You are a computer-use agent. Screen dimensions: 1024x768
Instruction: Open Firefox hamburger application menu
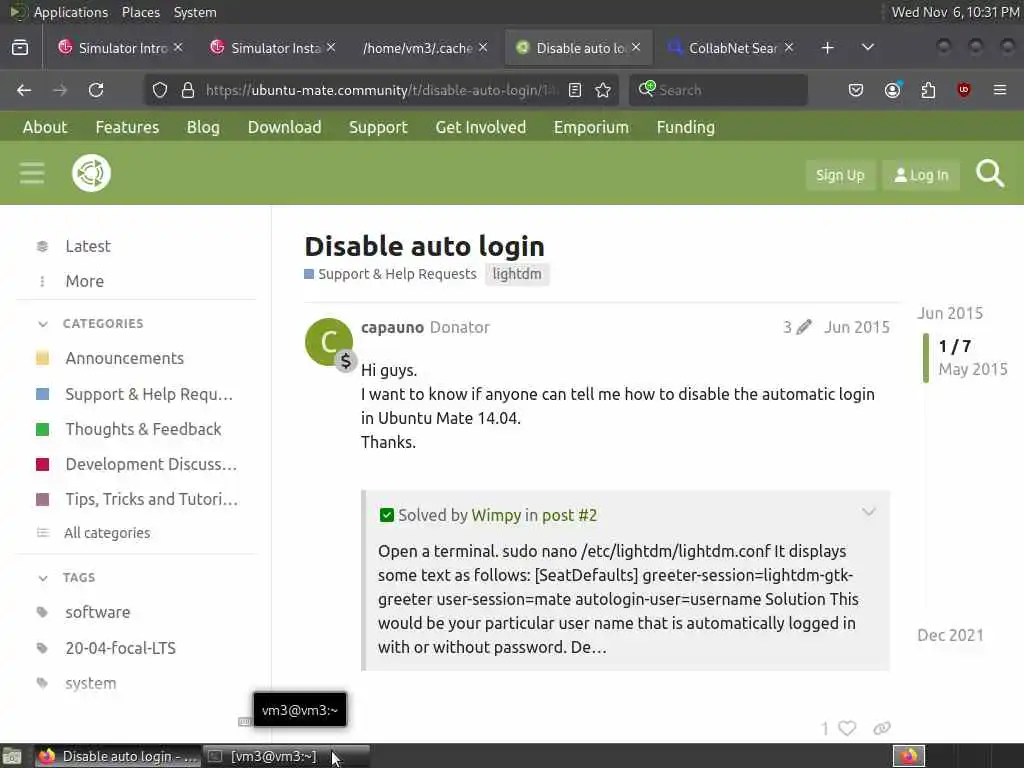point(1000,90)
